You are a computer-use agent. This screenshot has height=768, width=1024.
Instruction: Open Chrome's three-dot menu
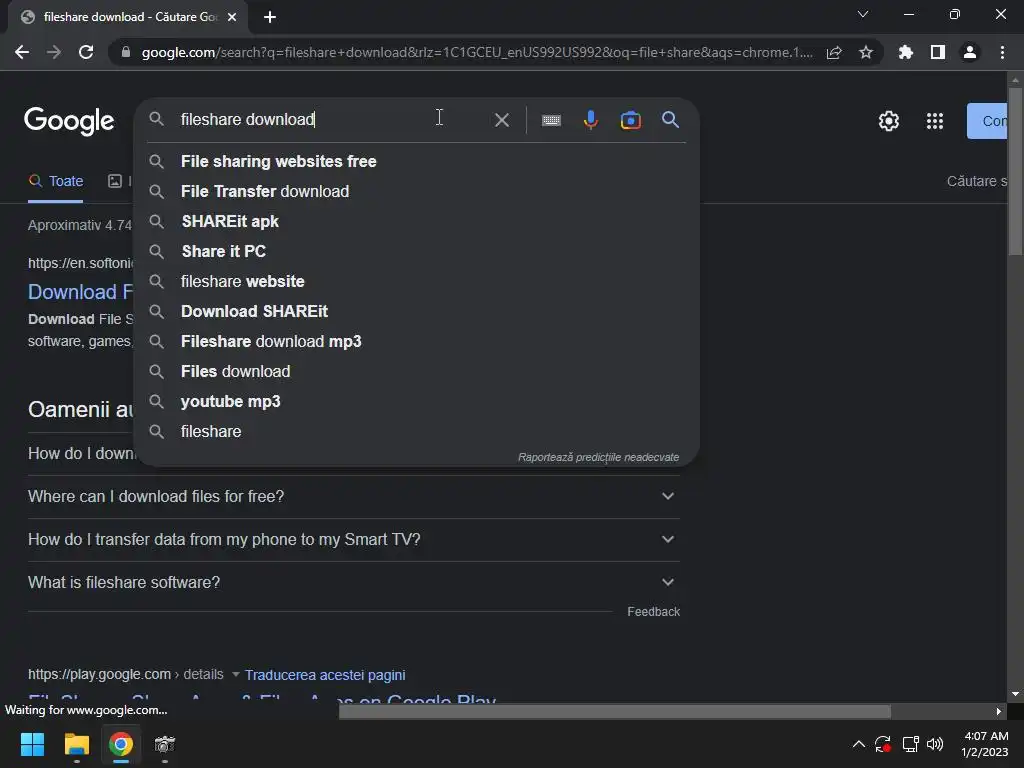(x=1002, y=52)
